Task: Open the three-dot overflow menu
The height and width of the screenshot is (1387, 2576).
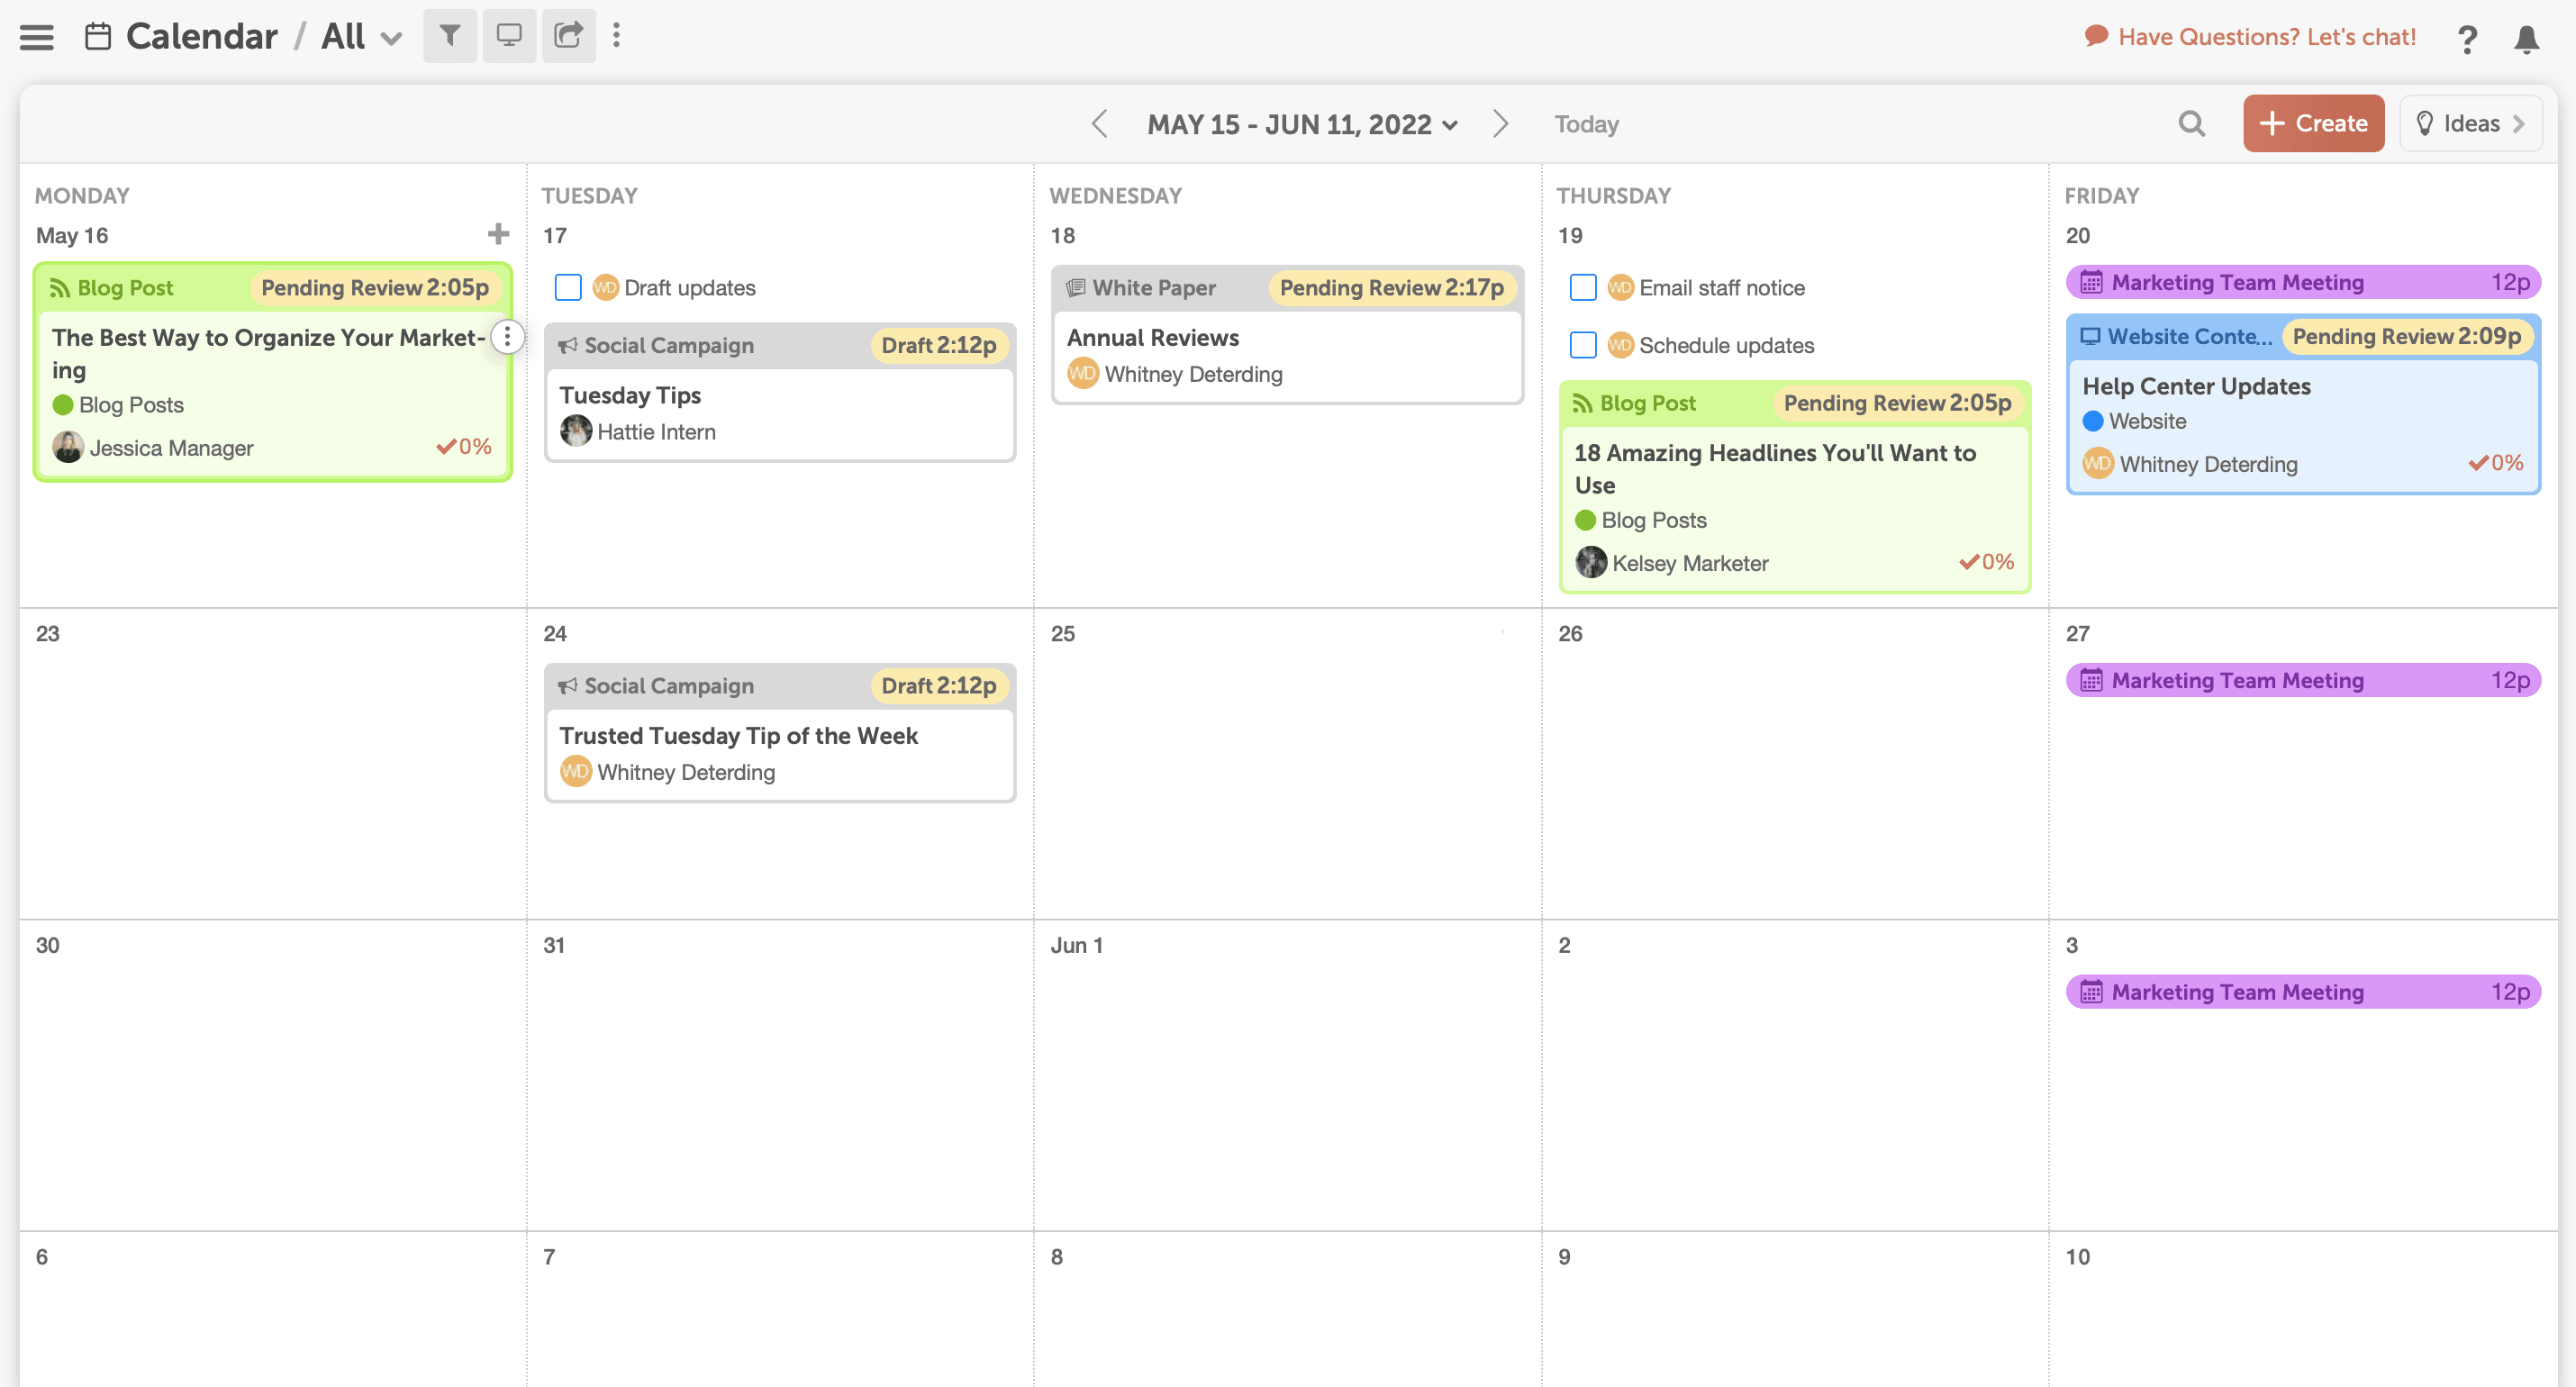Action: tap(618, 36)
